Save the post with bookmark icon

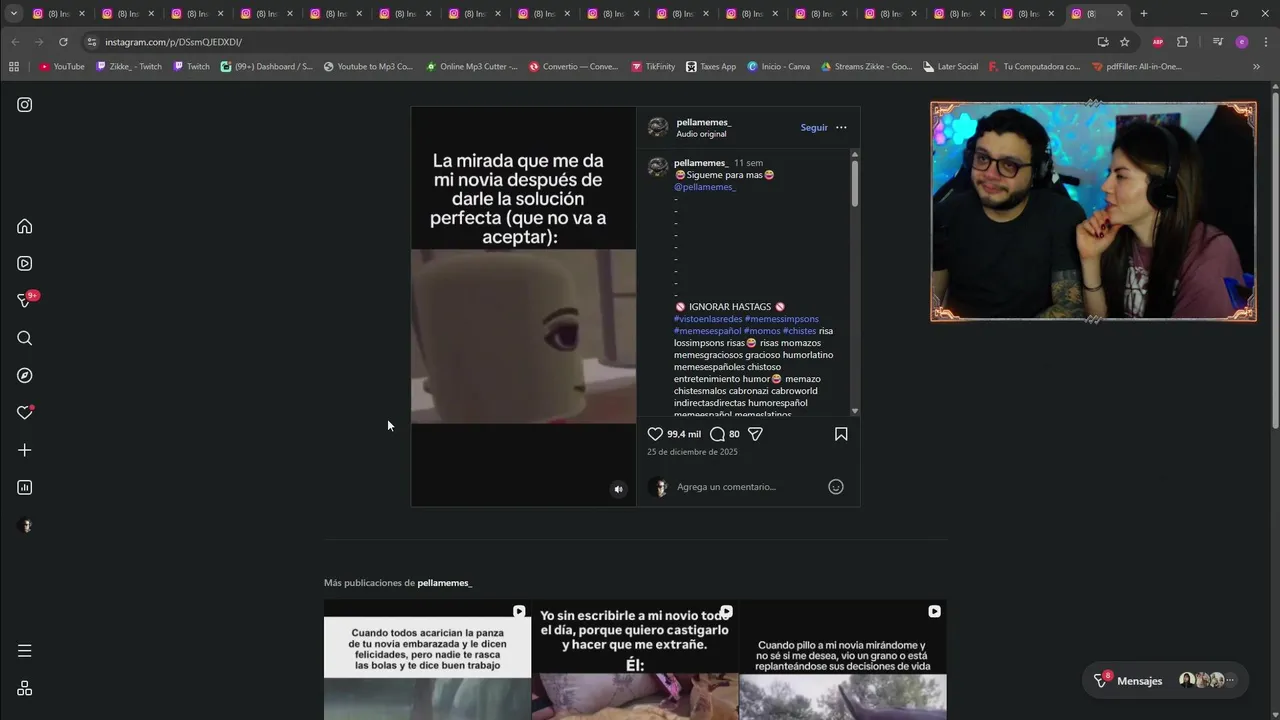click(841, 434)
